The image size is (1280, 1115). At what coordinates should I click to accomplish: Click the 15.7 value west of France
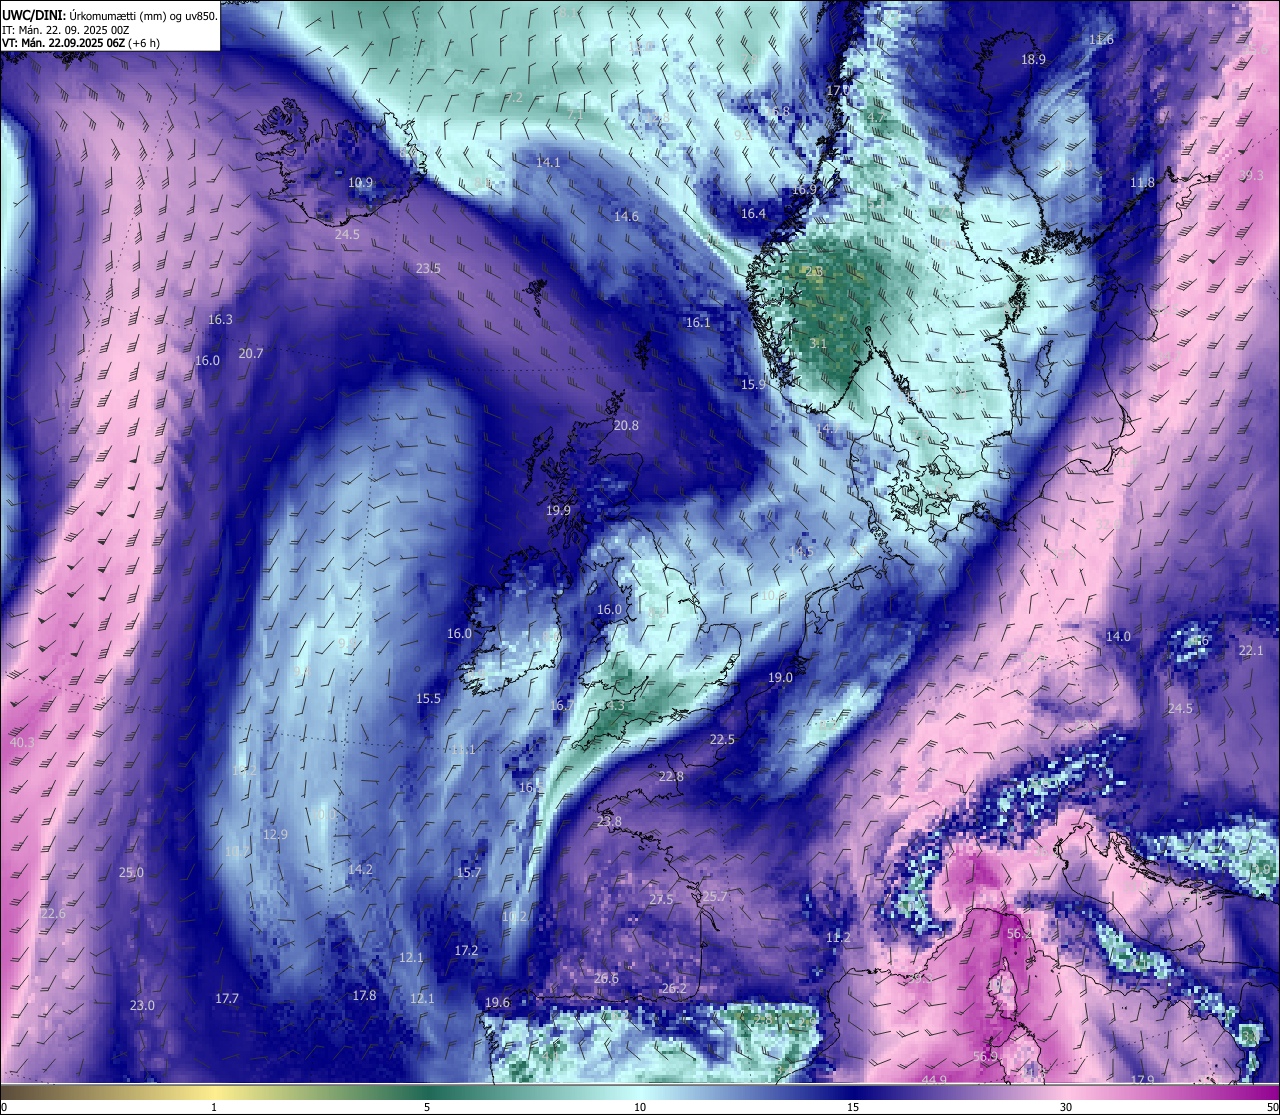tap(469, 872)
